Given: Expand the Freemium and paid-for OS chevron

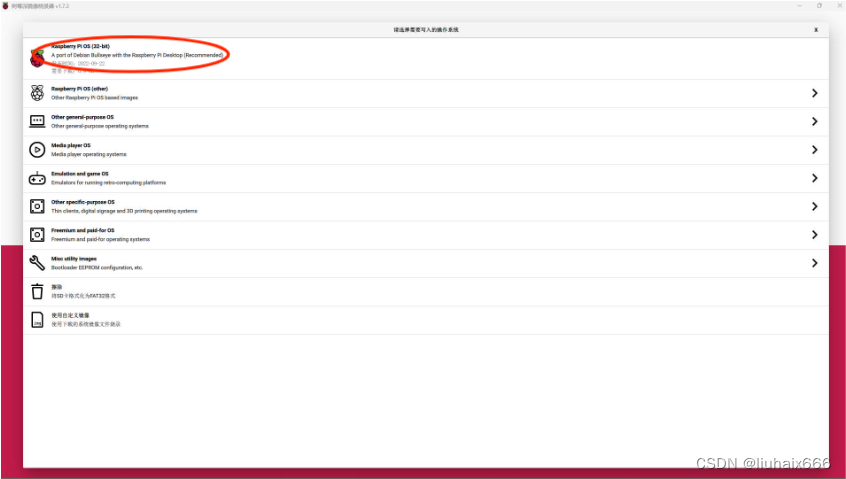Looking at the screenshot, I should (815, 235).
